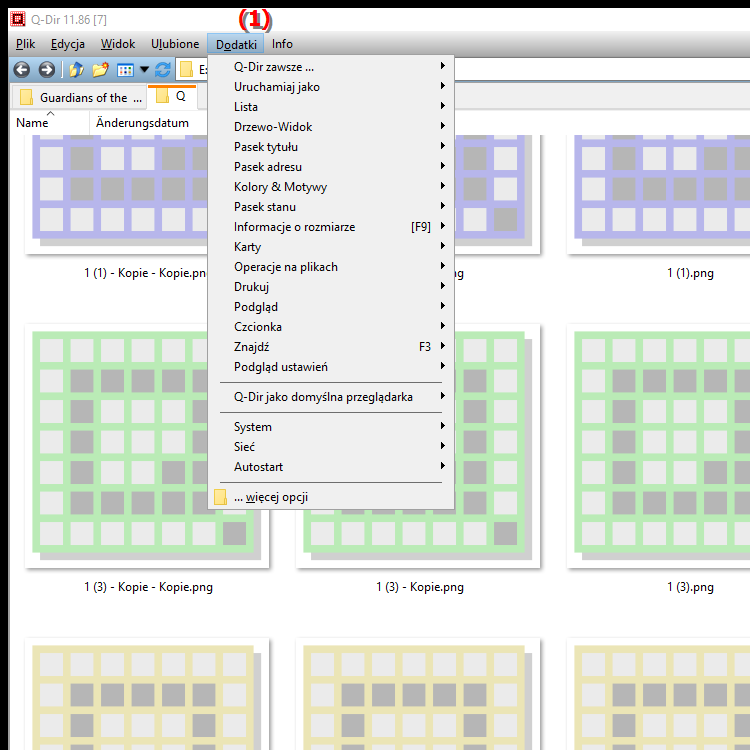Open the view mode dropdown arrow
Image resolution: width=750 pixels, height=750 pixels.
(x=144, y=70)
